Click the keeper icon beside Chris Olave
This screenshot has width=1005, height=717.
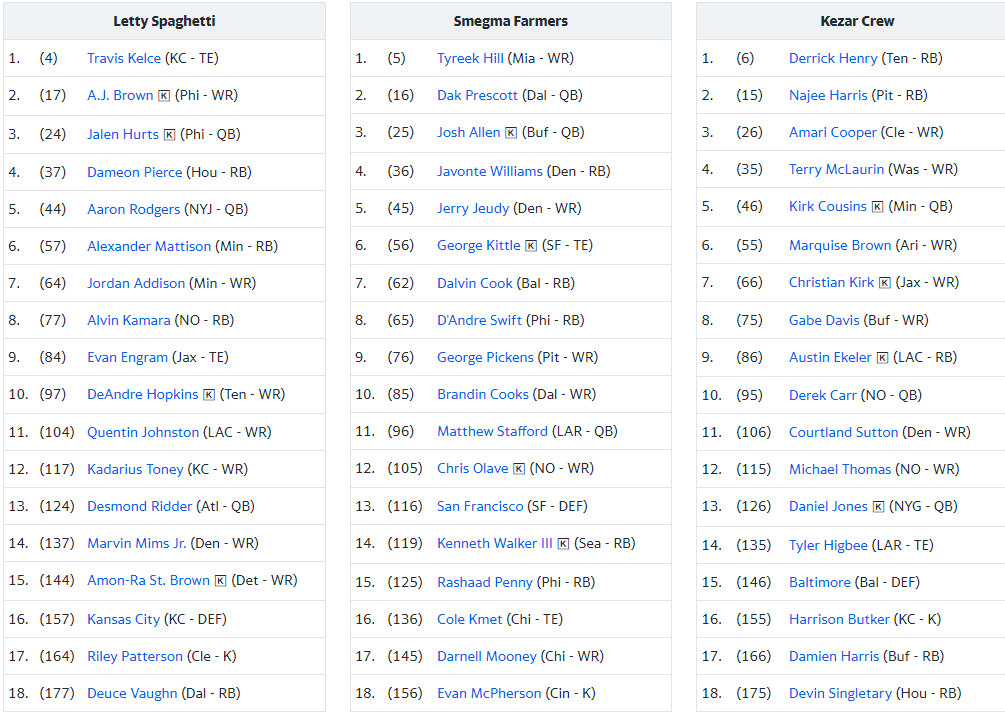click(519, 469)
